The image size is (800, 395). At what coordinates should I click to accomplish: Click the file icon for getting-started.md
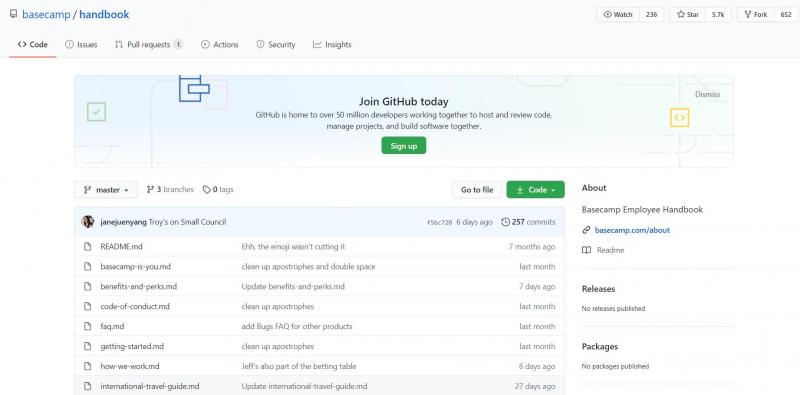(88, 346)
